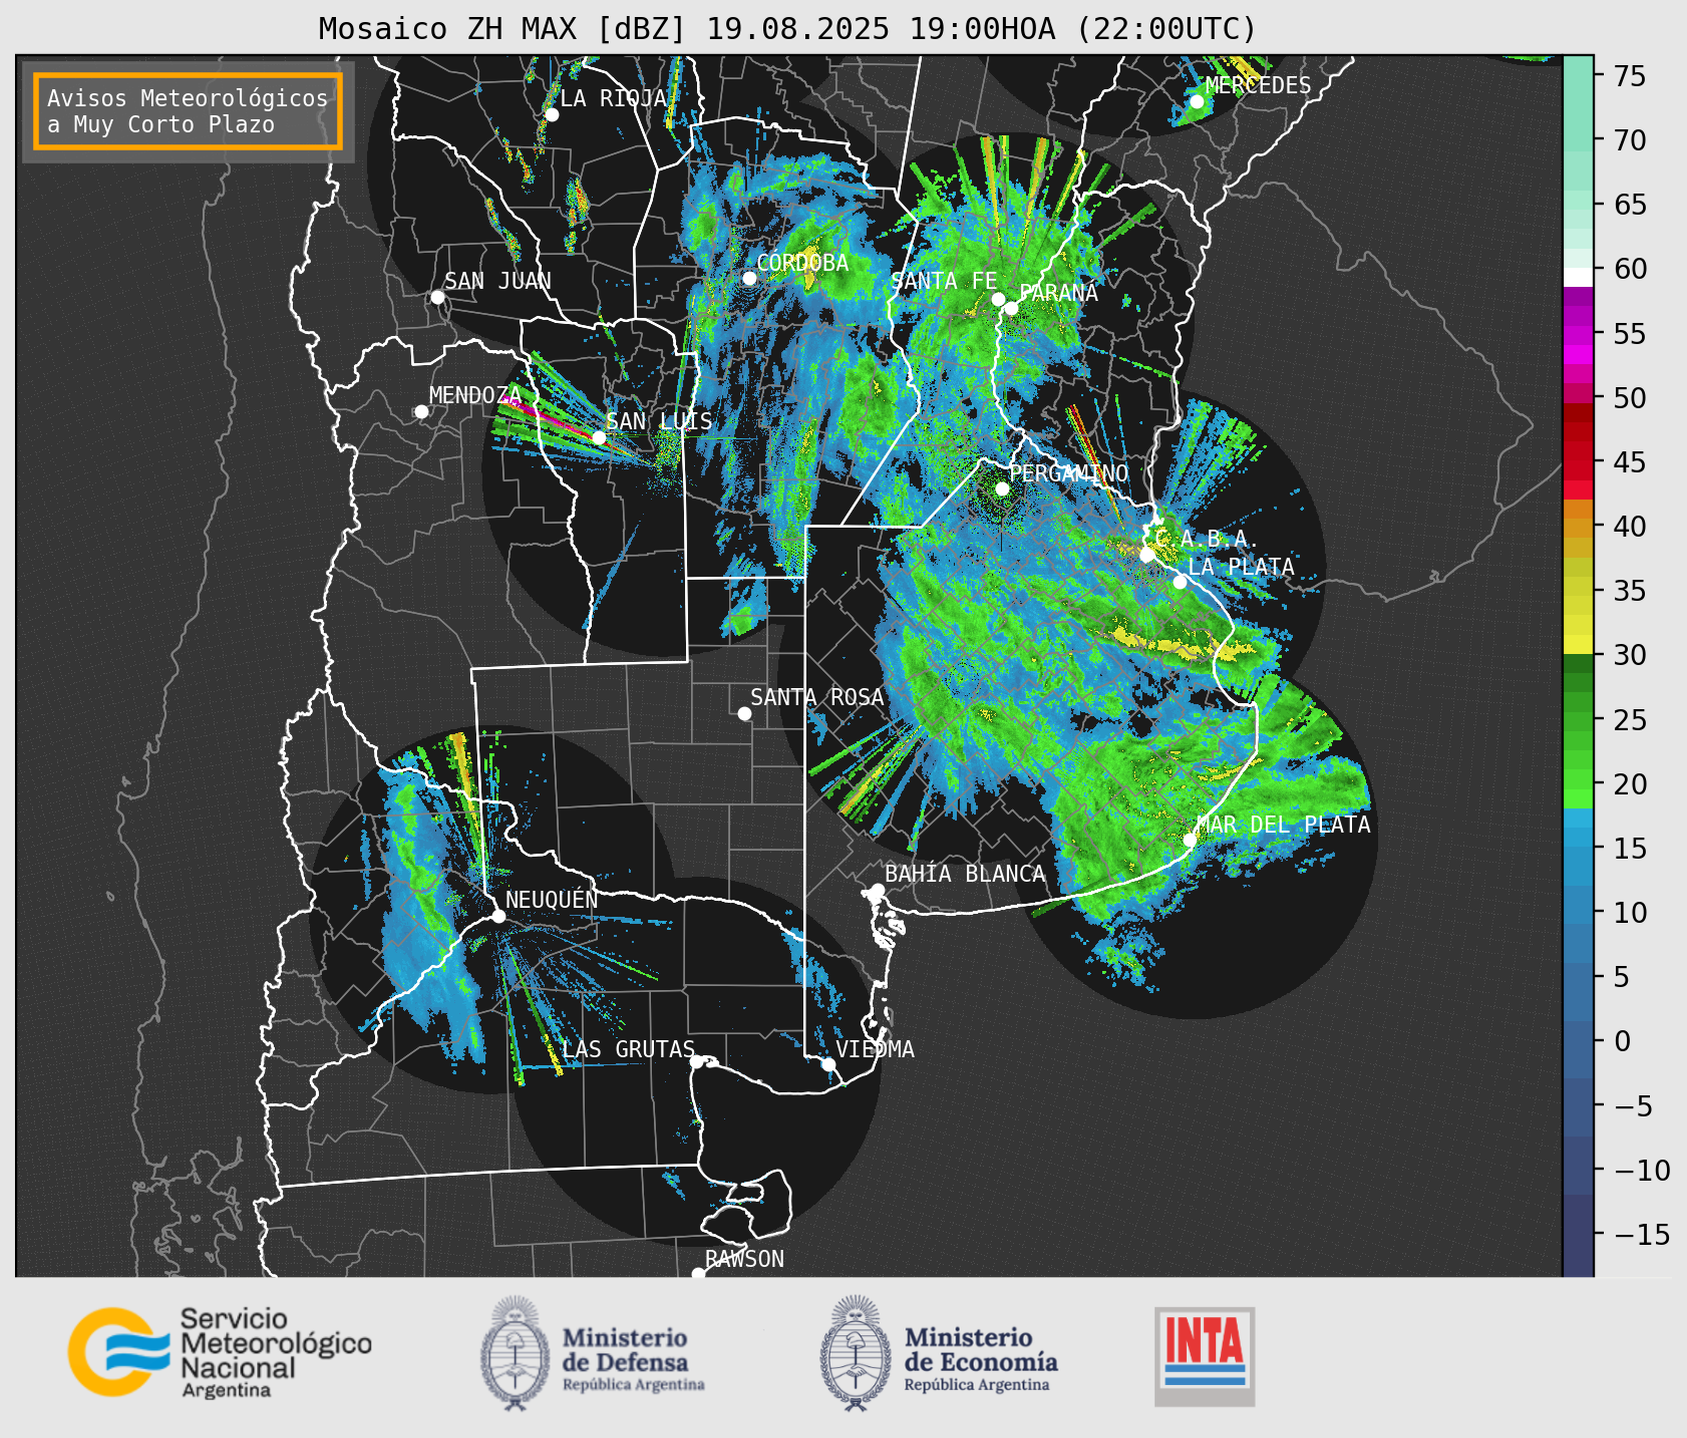Click the SANTA ROSA label text
Screen dimensions: 1687x1438
coord(817,697)
